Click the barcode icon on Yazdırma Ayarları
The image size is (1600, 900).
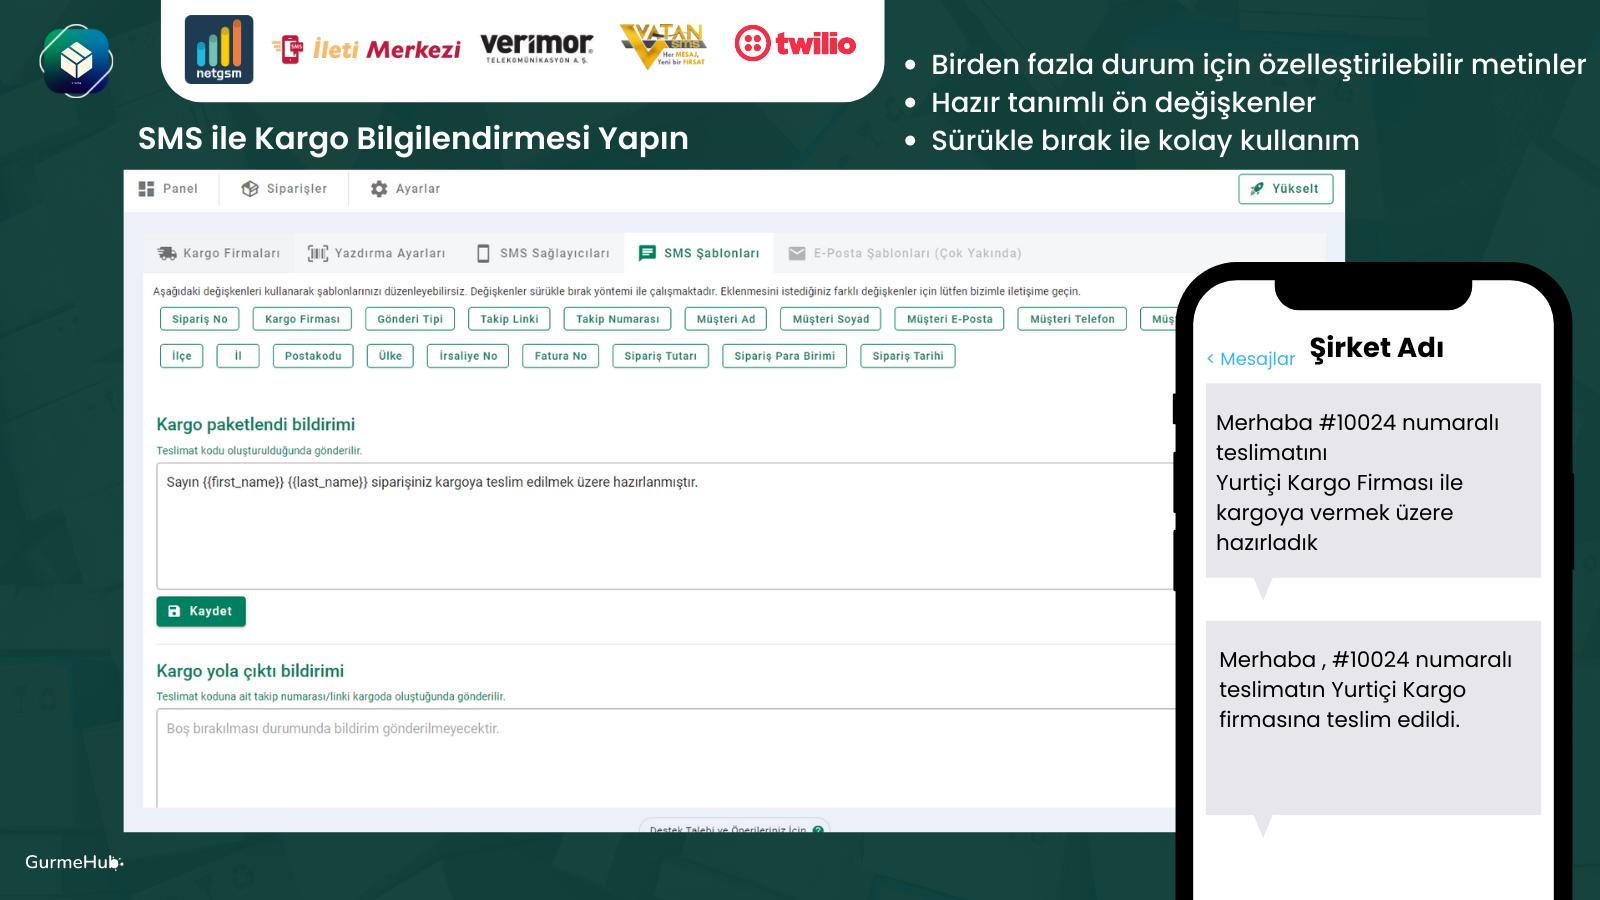tap(318, 254)
